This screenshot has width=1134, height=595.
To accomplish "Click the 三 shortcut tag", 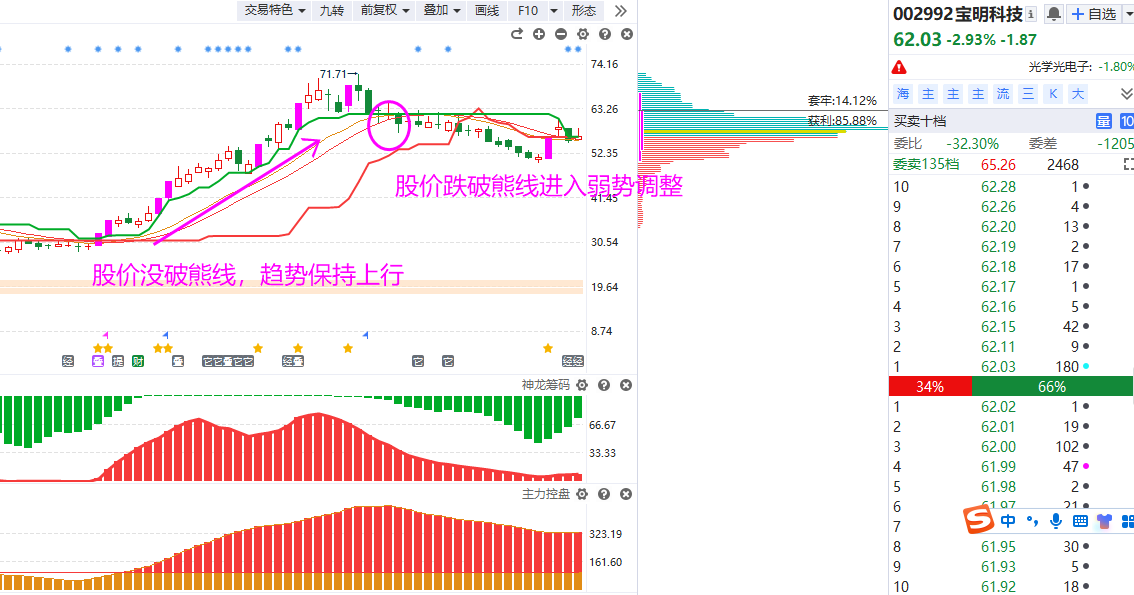I will tap(1028, 94).
